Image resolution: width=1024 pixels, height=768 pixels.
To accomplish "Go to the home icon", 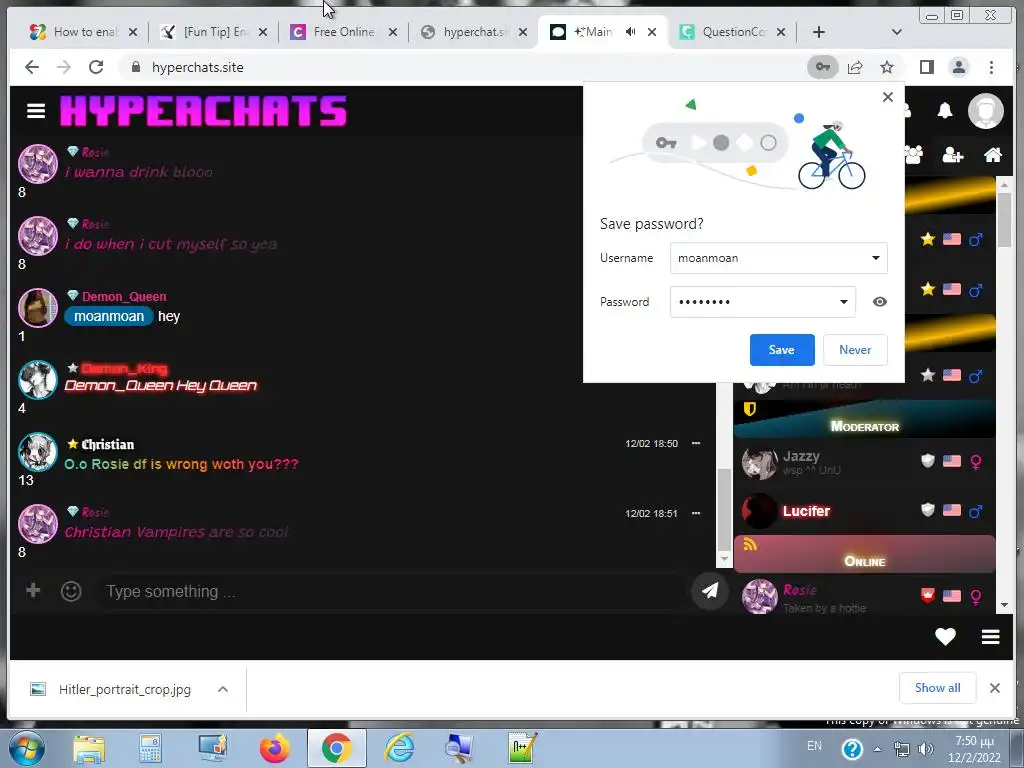I will pyautogui.click(x=993, y=155).
